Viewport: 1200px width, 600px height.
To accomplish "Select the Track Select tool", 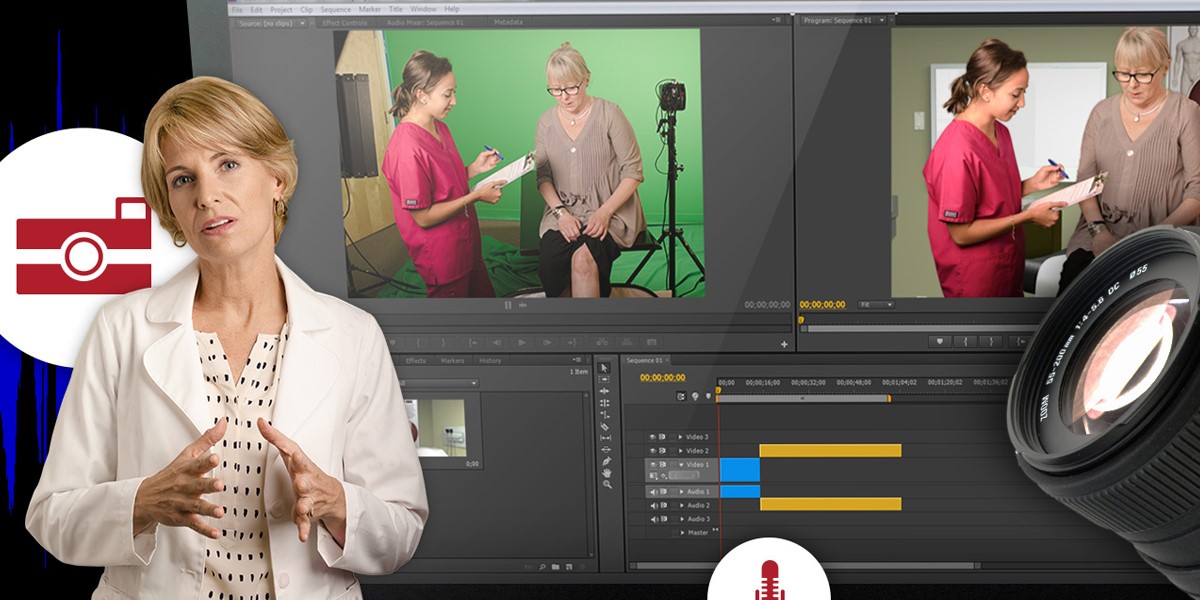I will 605,380.
